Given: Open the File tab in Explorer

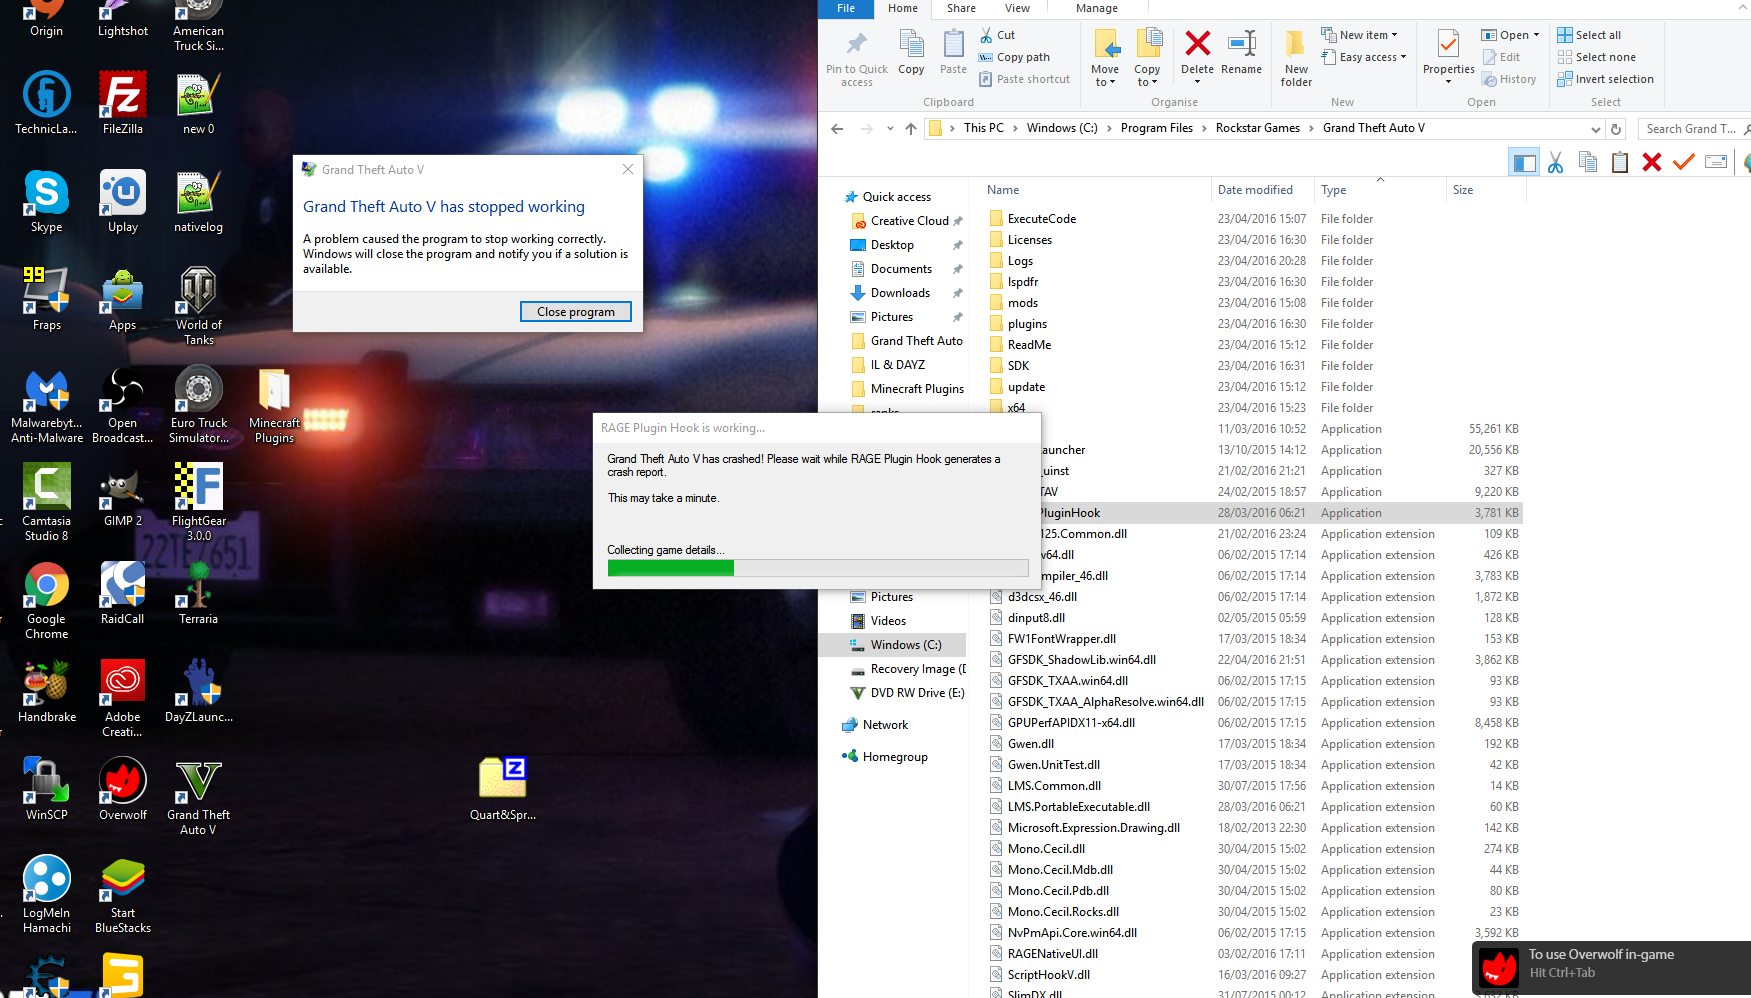Looking at the screenshot, I should [846, 8].
